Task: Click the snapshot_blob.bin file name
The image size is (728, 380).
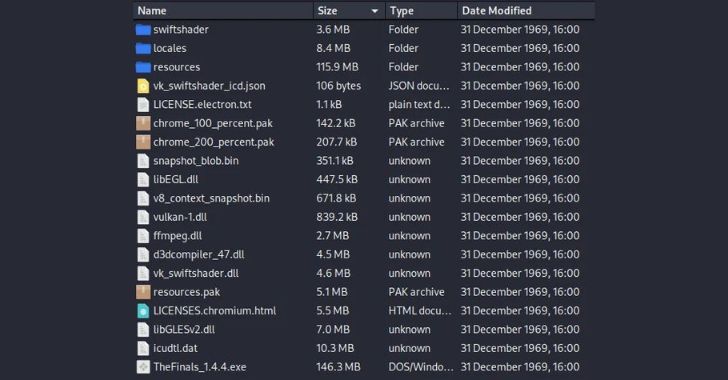Action: click(196, 161)
